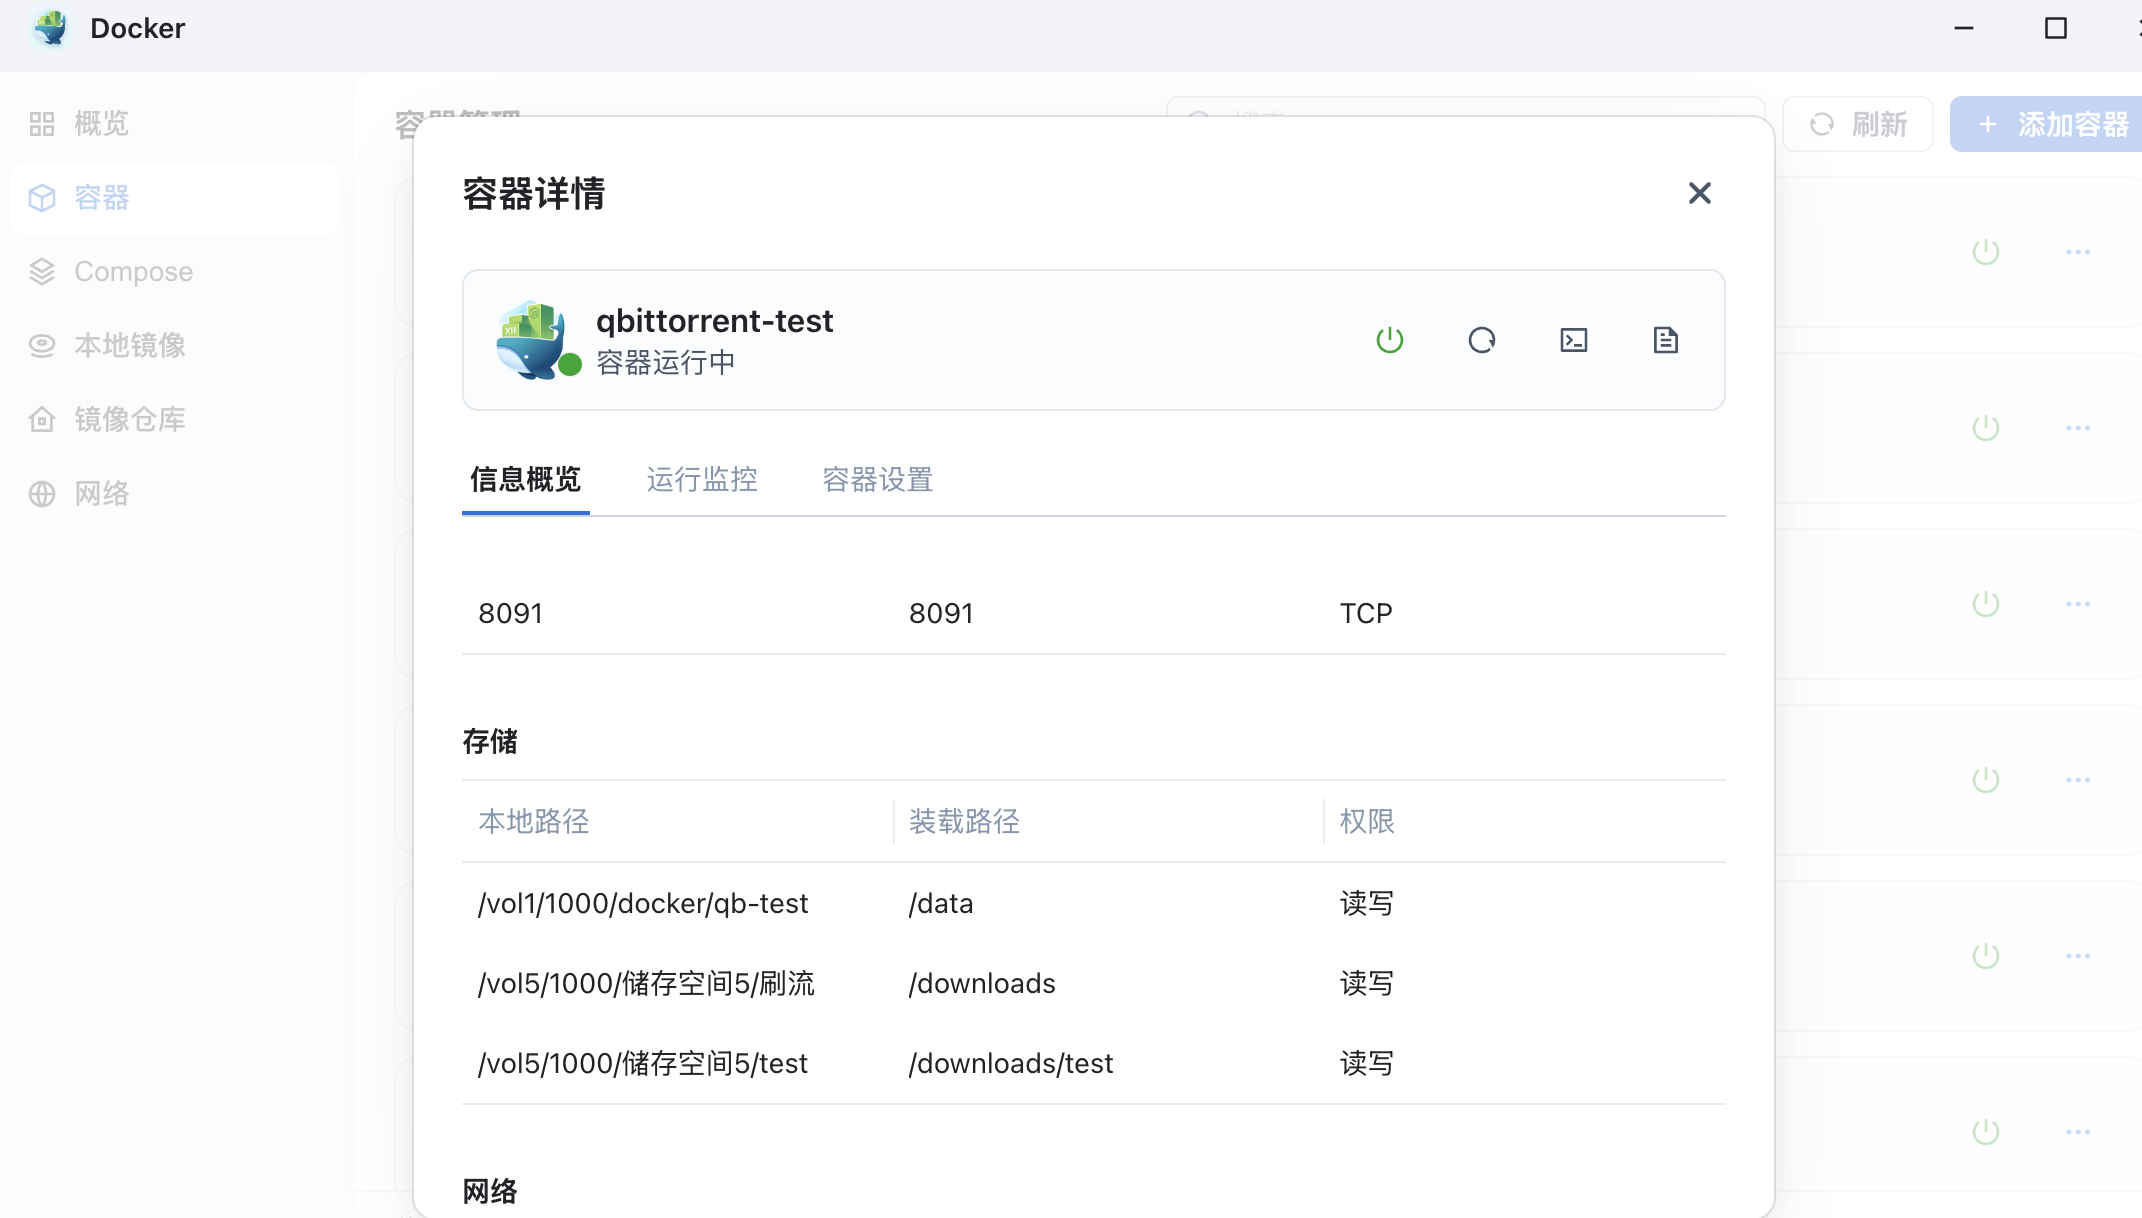This screenshot has width=2142, height=1218.
Task: Maximize the Docker window
Action: [2056, 28]
